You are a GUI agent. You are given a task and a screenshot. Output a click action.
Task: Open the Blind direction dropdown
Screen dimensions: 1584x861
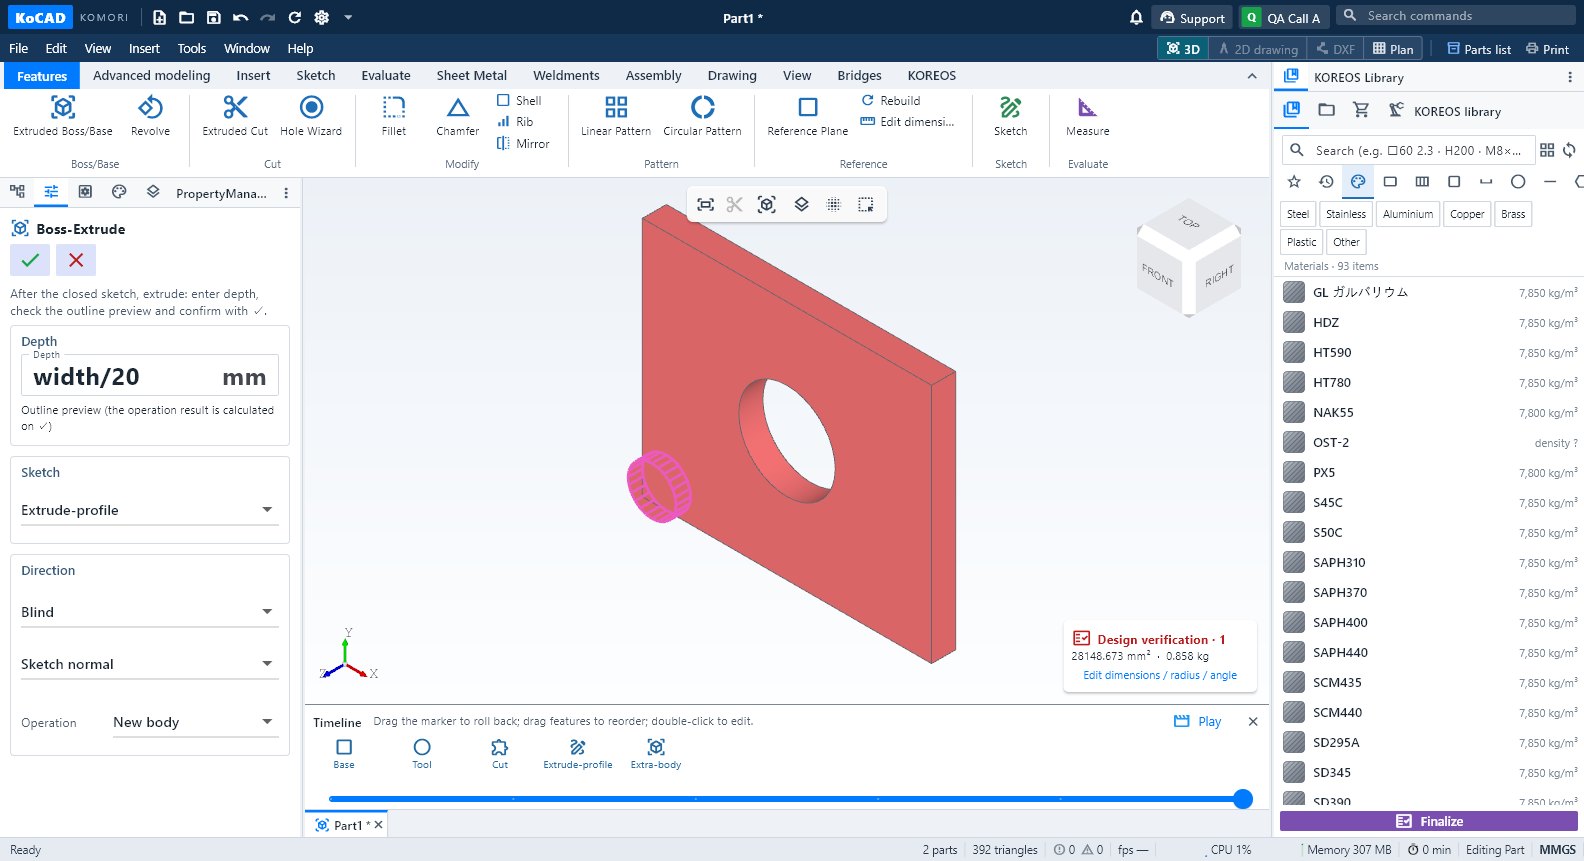tap(148, 612)
